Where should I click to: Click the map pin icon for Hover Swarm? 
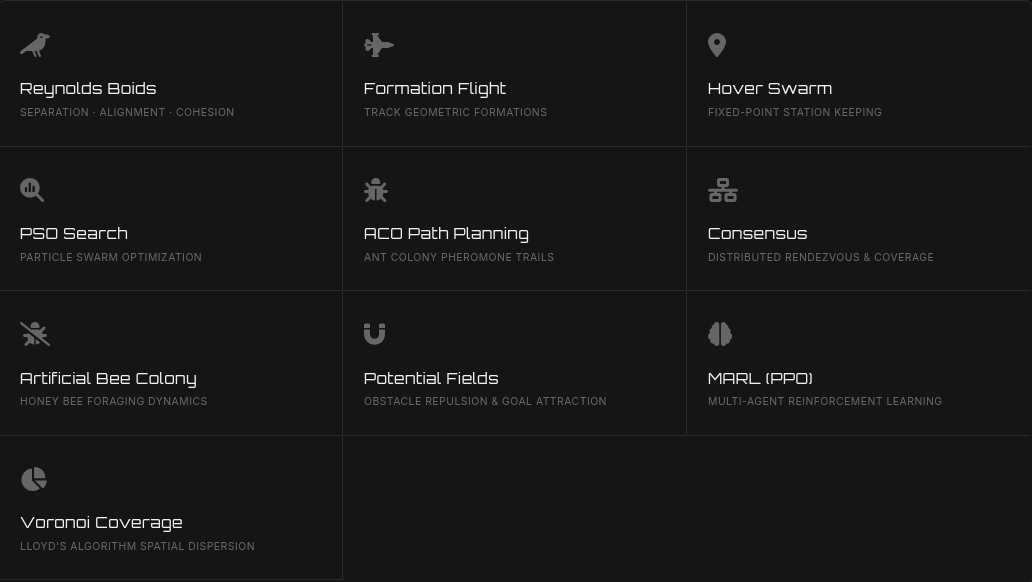click(717, 45)
